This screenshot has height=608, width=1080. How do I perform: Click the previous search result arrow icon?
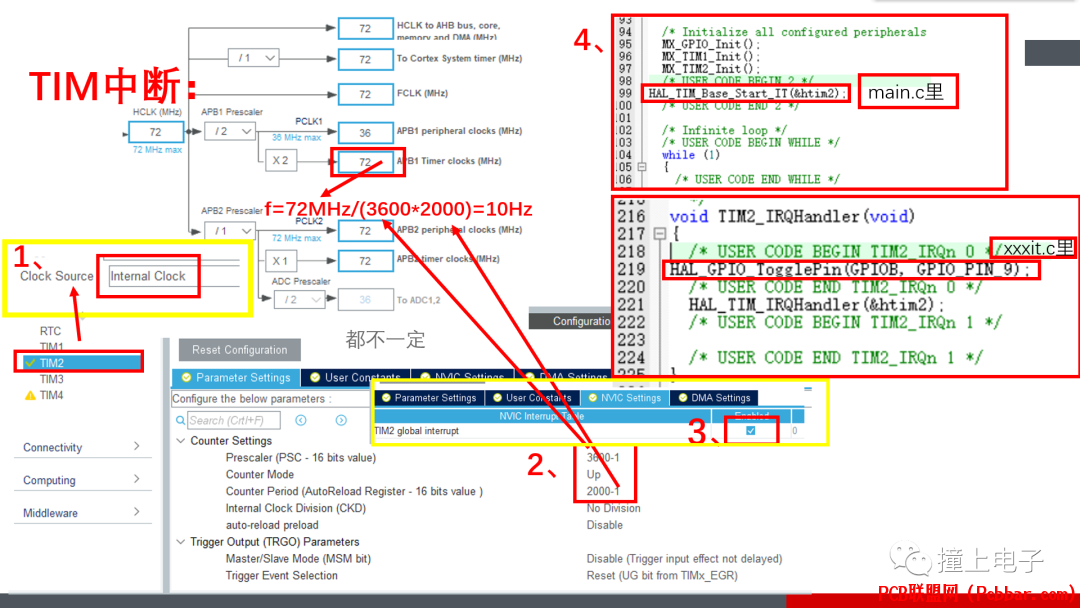pyautogui.click(x=301, y=420)
